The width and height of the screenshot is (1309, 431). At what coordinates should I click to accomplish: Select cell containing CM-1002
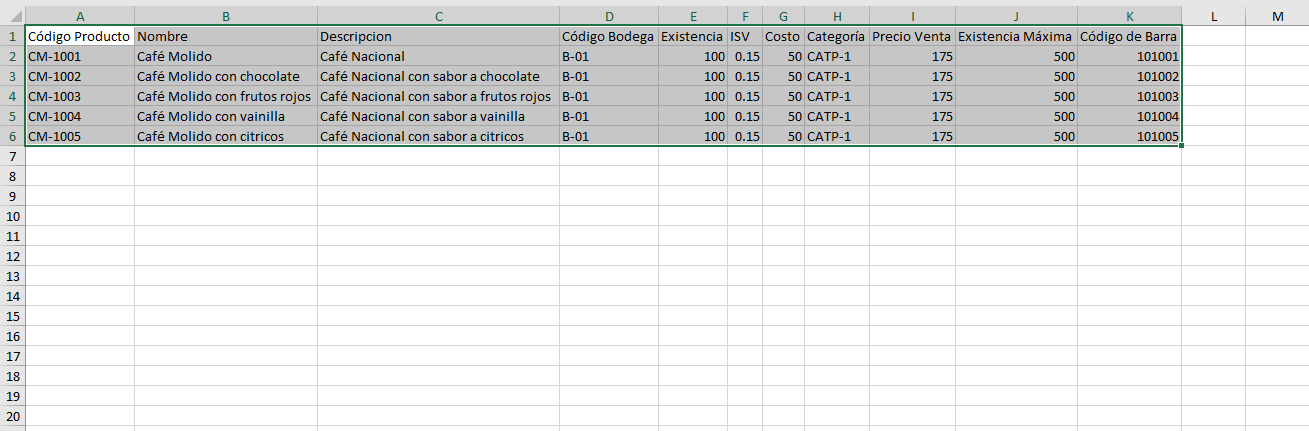pos(80,76)
